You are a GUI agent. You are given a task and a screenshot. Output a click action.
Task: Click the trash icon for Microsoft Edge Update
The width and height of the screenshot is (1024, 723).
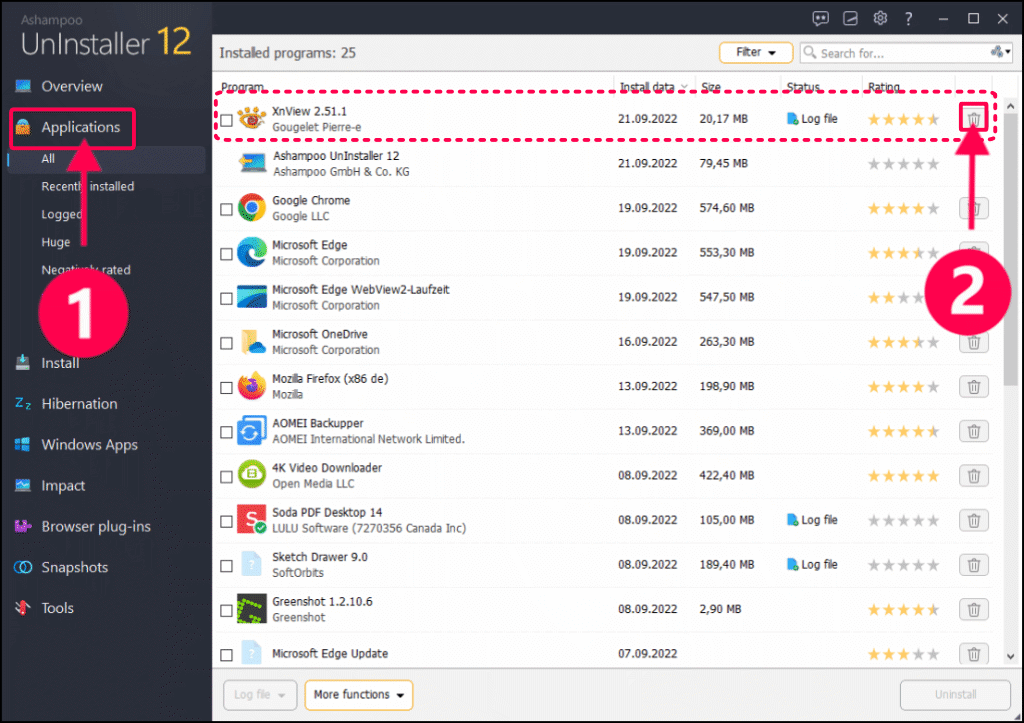pos(974,654)
